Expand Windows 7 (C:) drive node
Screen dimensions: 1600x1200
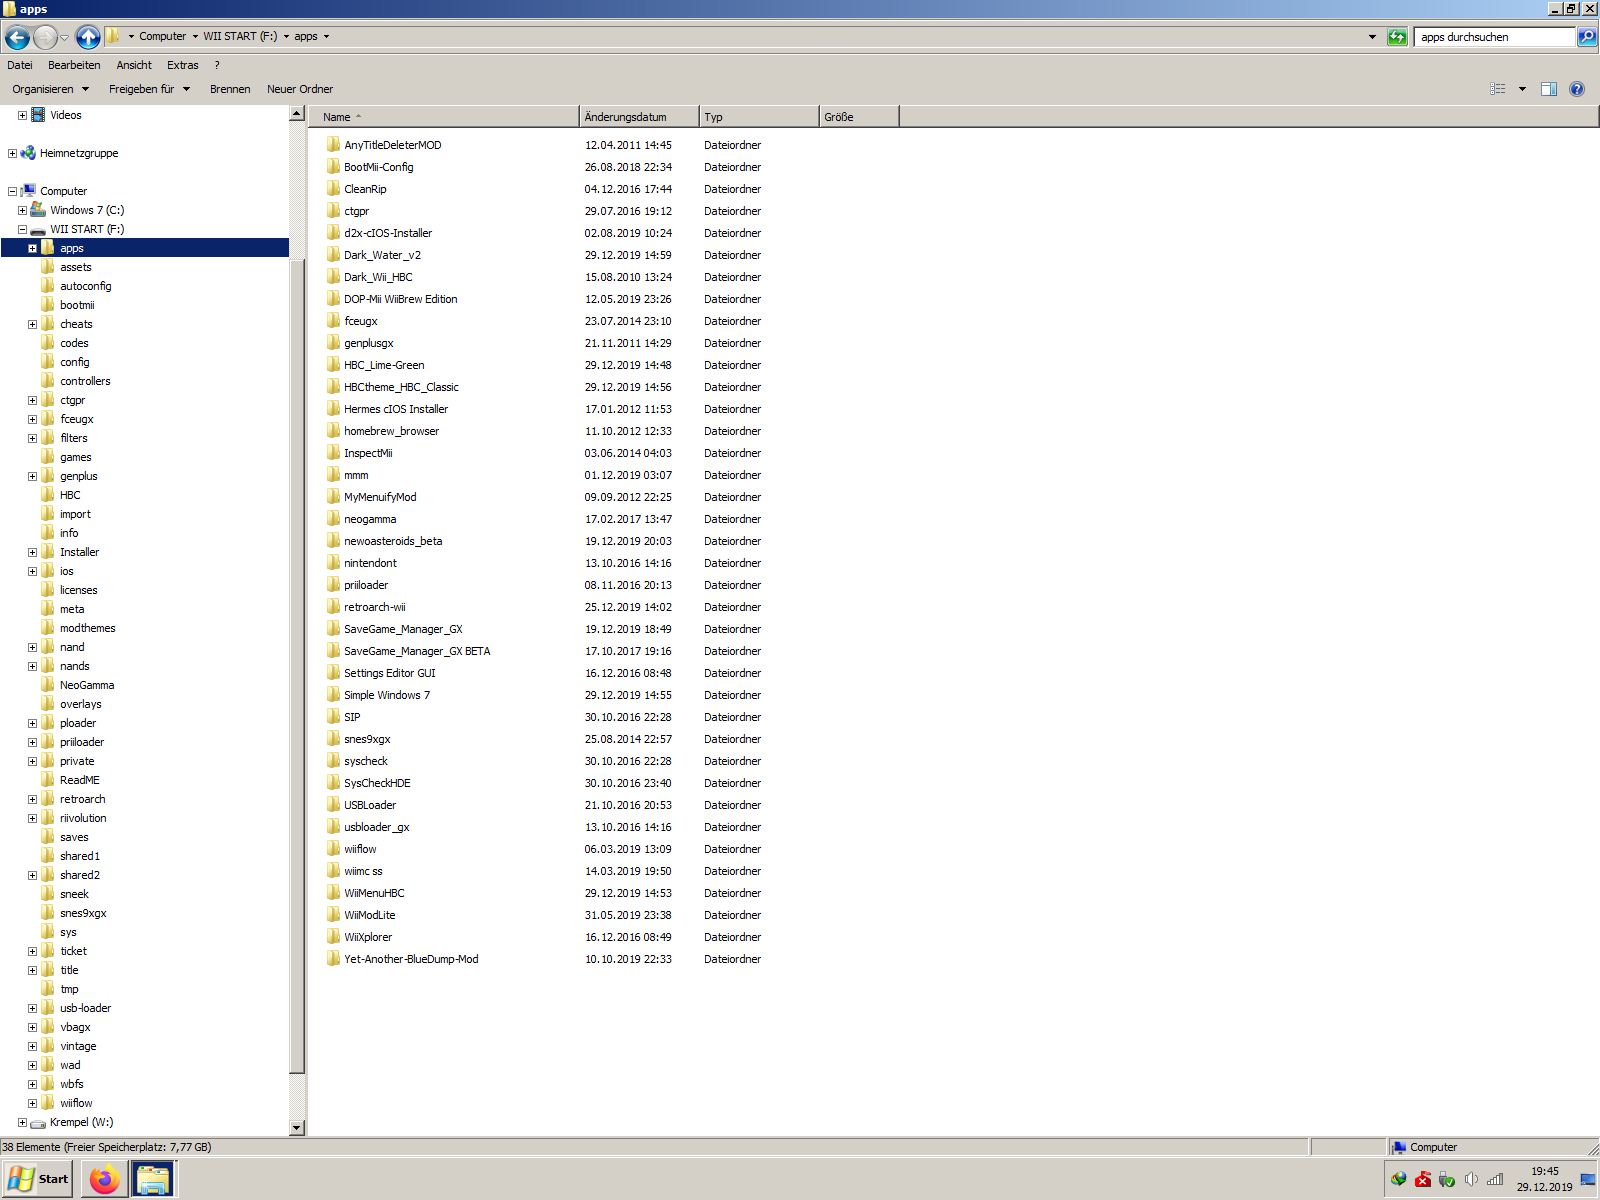coord(22,210)
